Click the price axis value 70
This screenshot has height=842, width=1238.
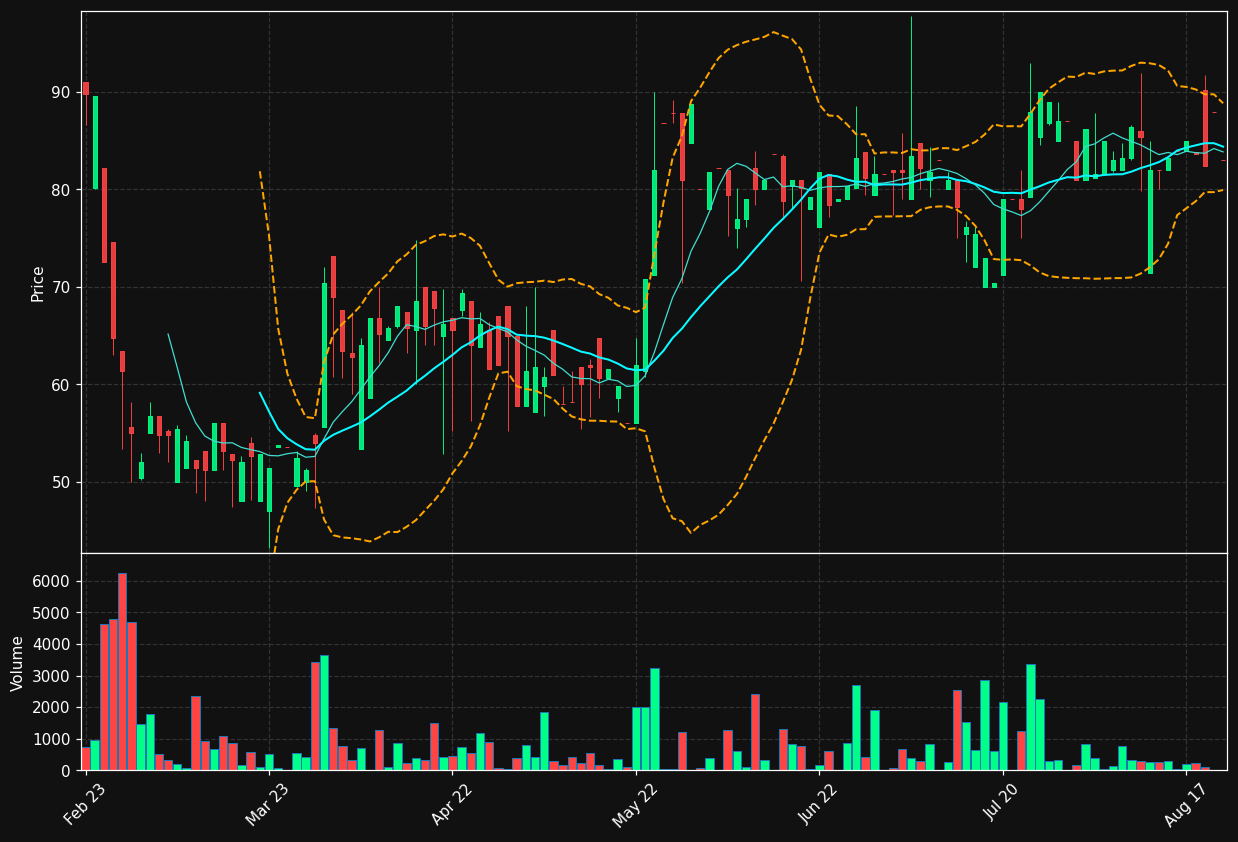pyautogui.click(x=61, y=288)
